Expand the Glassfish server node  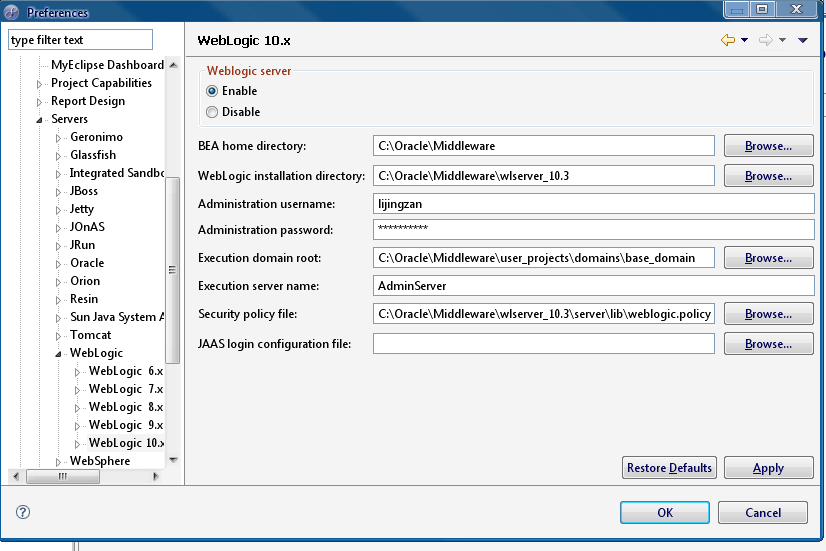pos(58,156)
